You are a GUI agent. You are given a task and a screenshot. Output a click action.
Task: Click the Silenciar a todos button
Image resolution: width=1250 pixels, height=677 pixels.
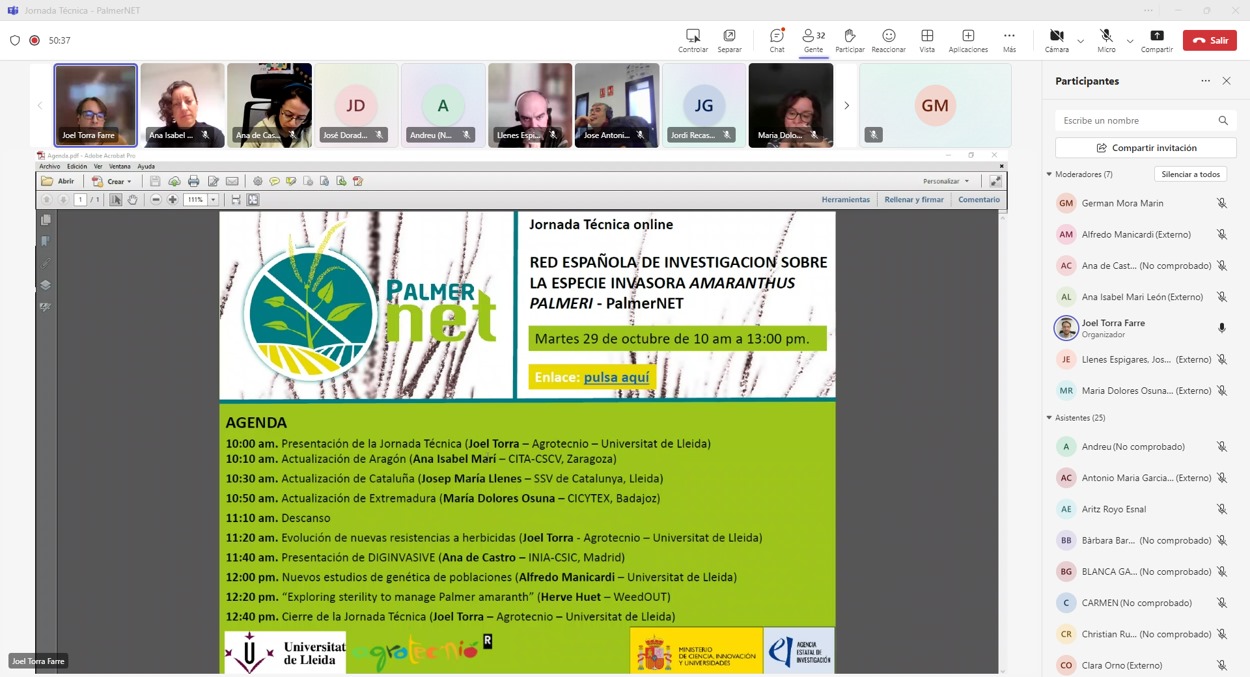point(1190,174)
